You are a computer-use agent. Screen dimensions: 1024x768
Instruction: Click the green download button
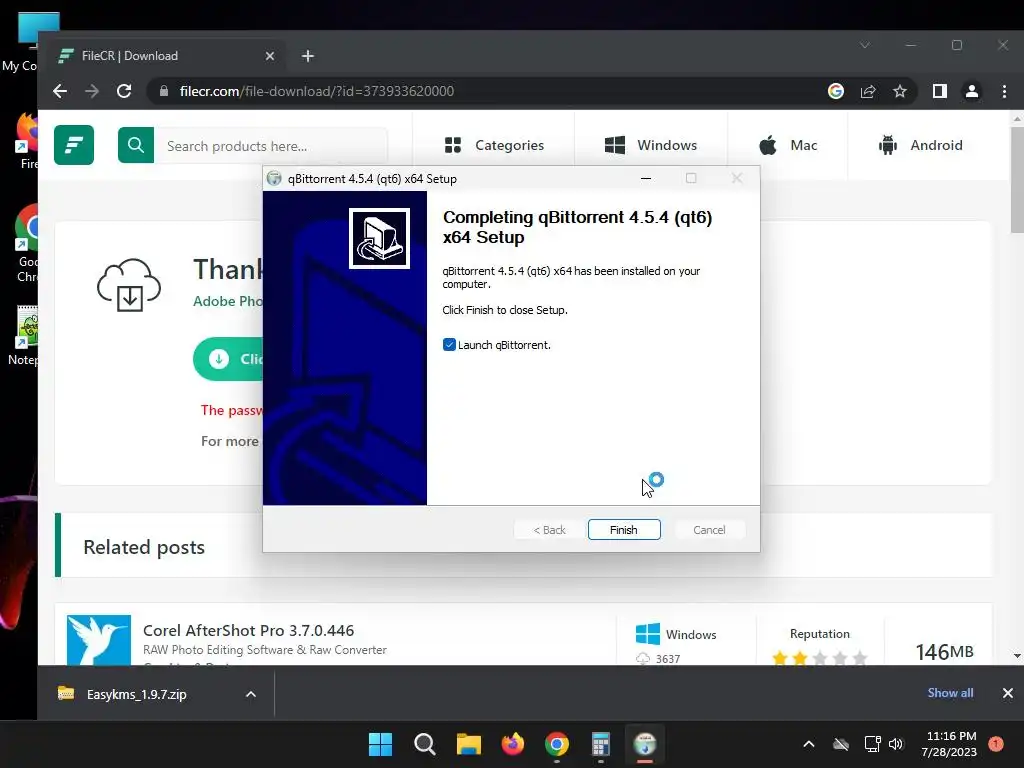(x=229, y=359)
